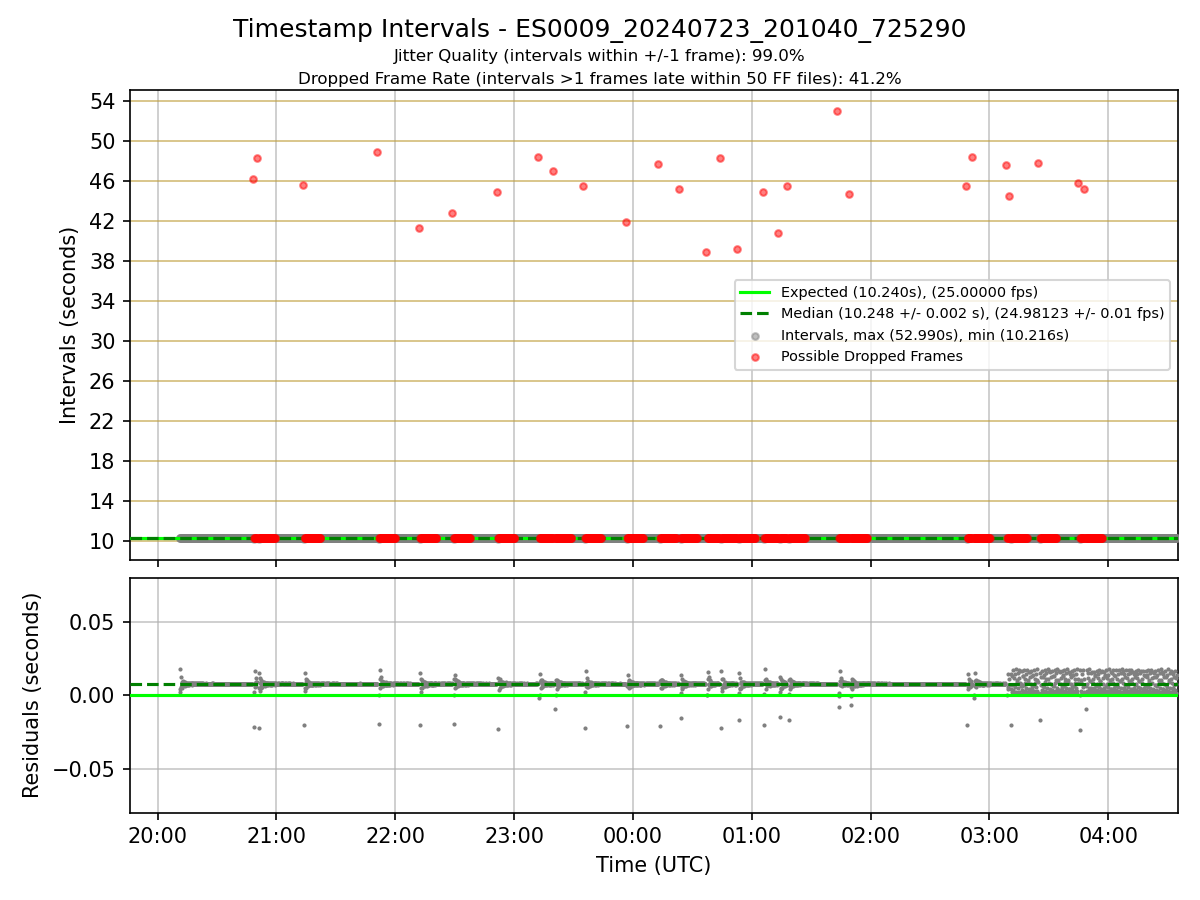
Task: Click x-axis tick label "21:00"
Action: point(277,837)
